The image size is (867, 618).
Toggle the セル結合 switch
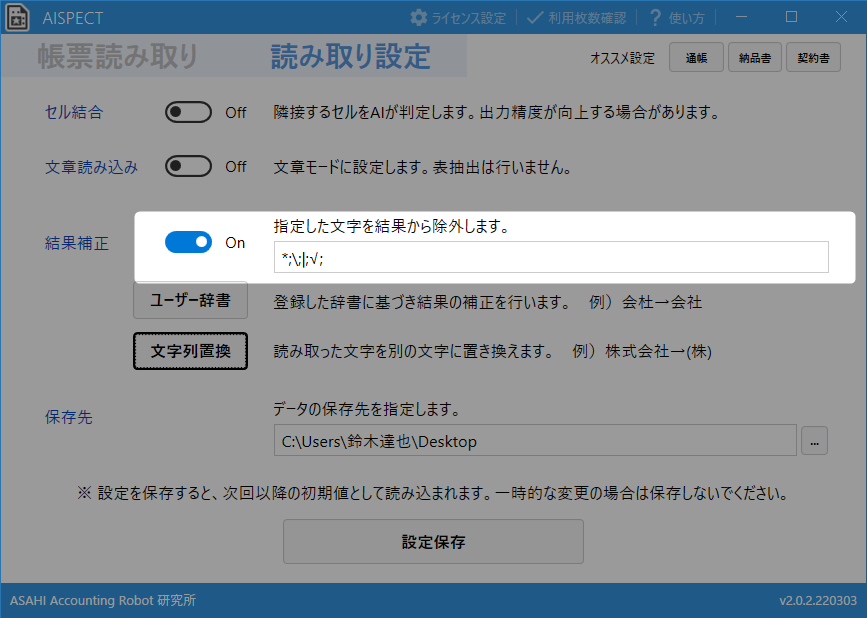pyautogui.click(x=188, y=112)
